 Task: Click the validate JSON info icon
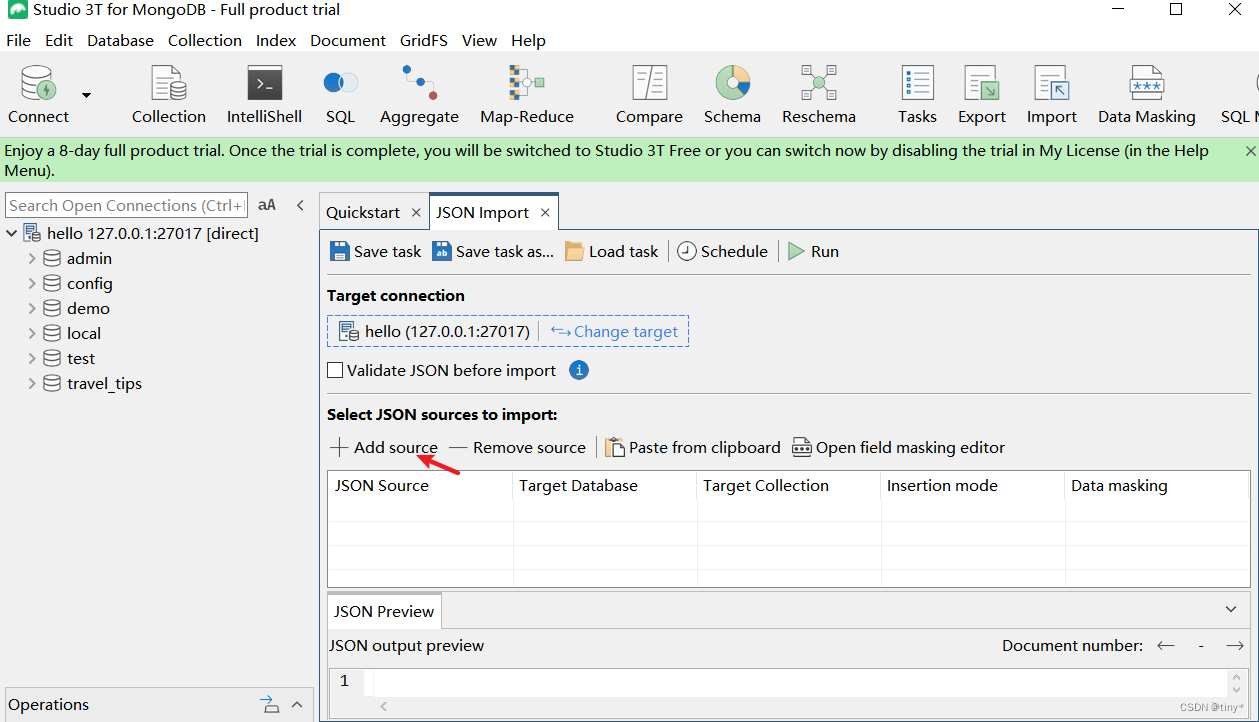click(x=579, y=370)
